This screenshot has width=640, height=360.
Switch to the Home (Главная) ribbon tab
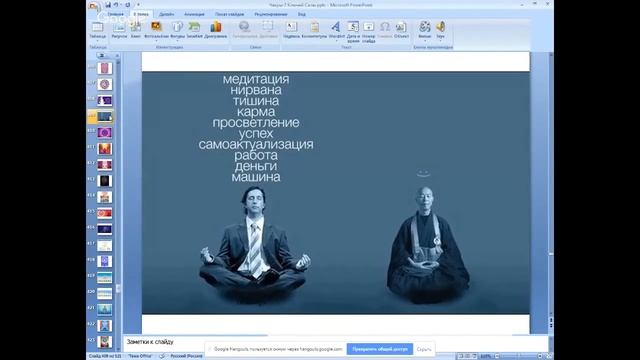pos(116,14)
